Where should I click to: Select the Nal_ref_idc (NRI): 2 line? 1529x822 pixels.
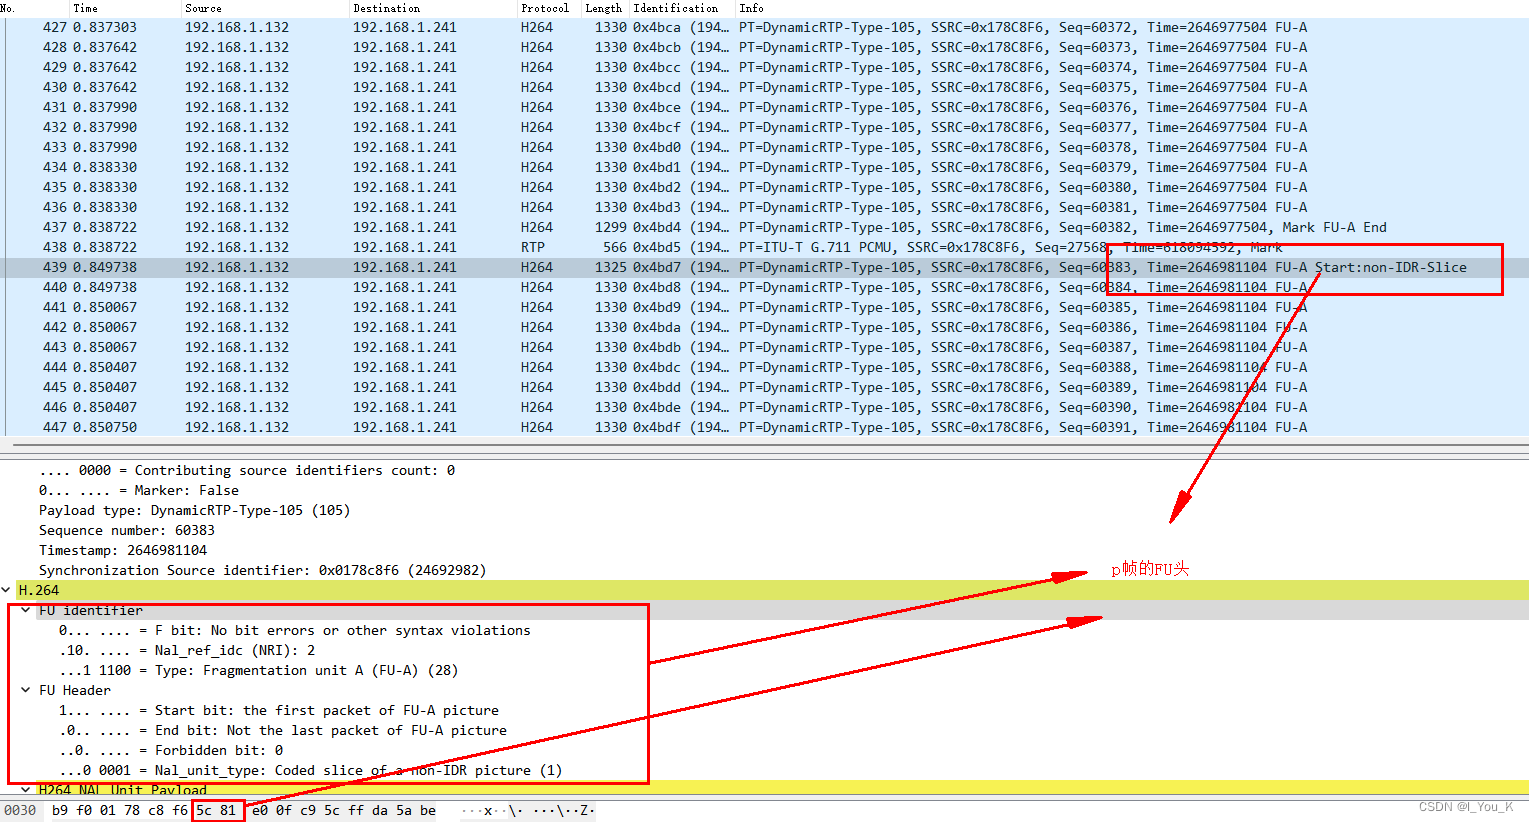pos(187,650)
